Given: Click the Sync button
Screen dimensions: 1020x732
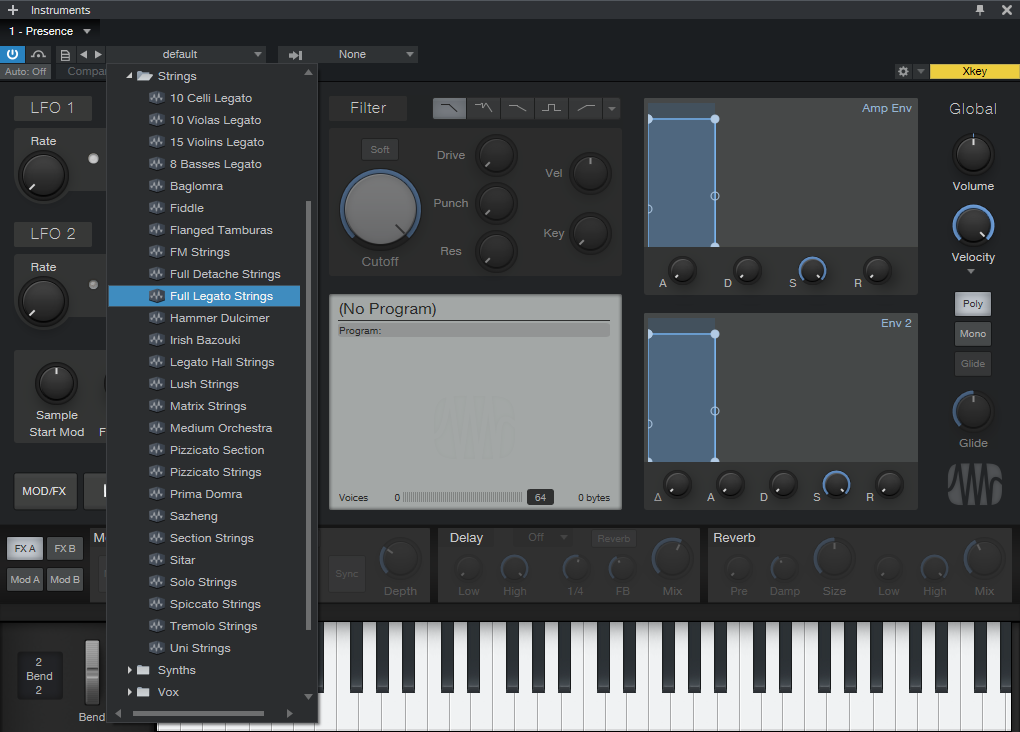Looking at the screenshot, I should 347,574.
